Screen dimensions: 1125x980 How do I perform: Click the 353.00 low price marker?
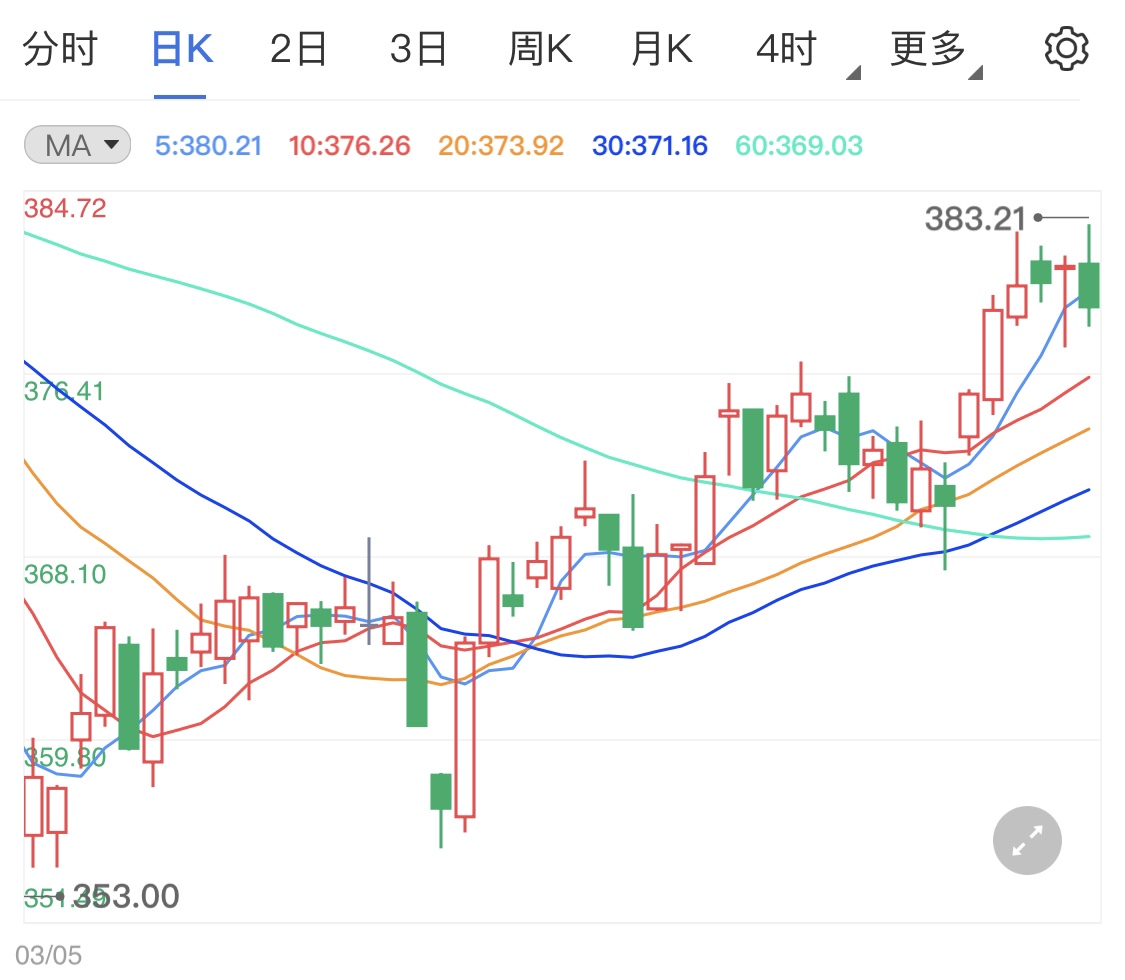126,896
